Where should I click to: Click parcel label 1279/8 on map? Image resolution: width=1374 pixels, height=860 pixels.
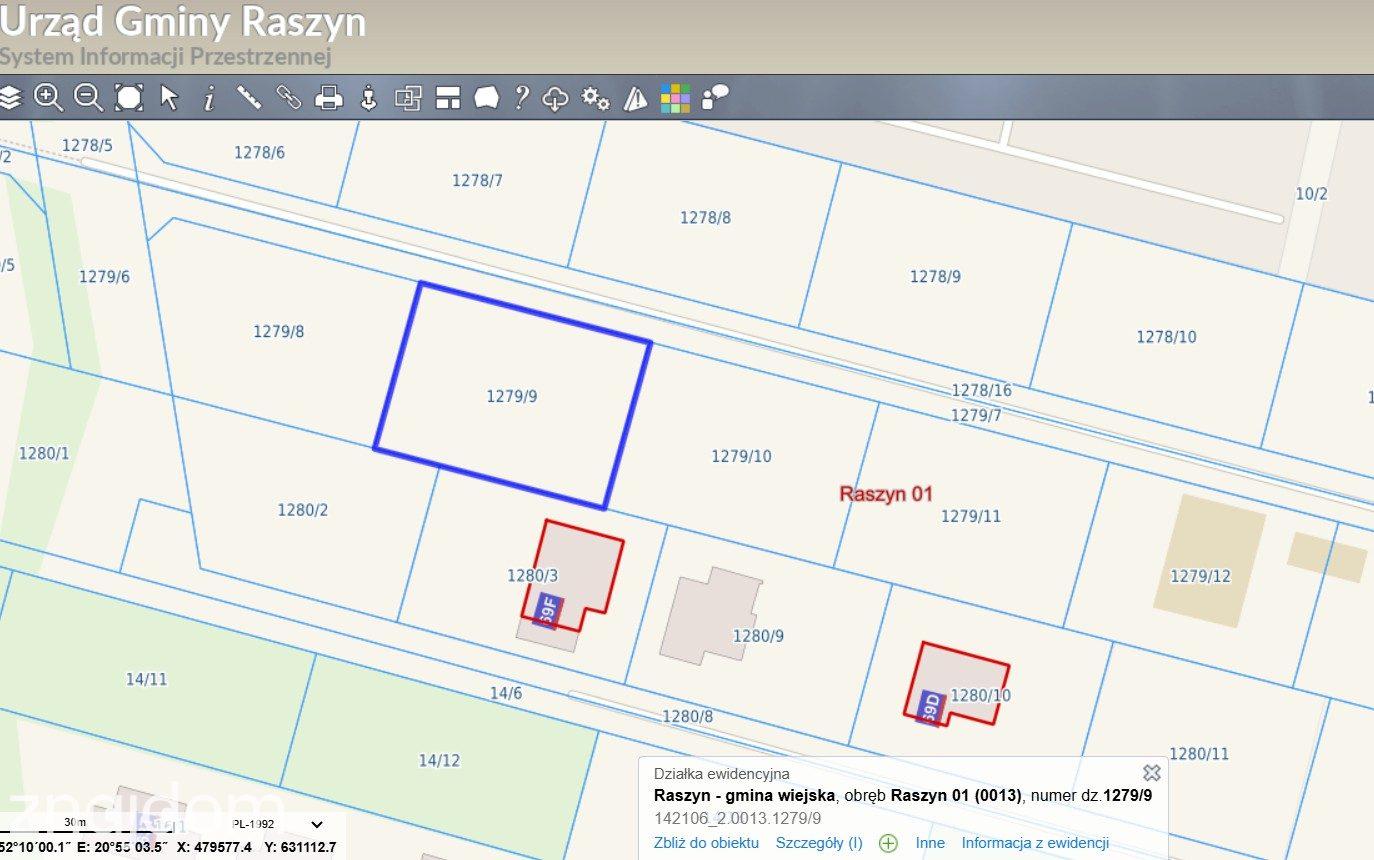click(278, 331)
